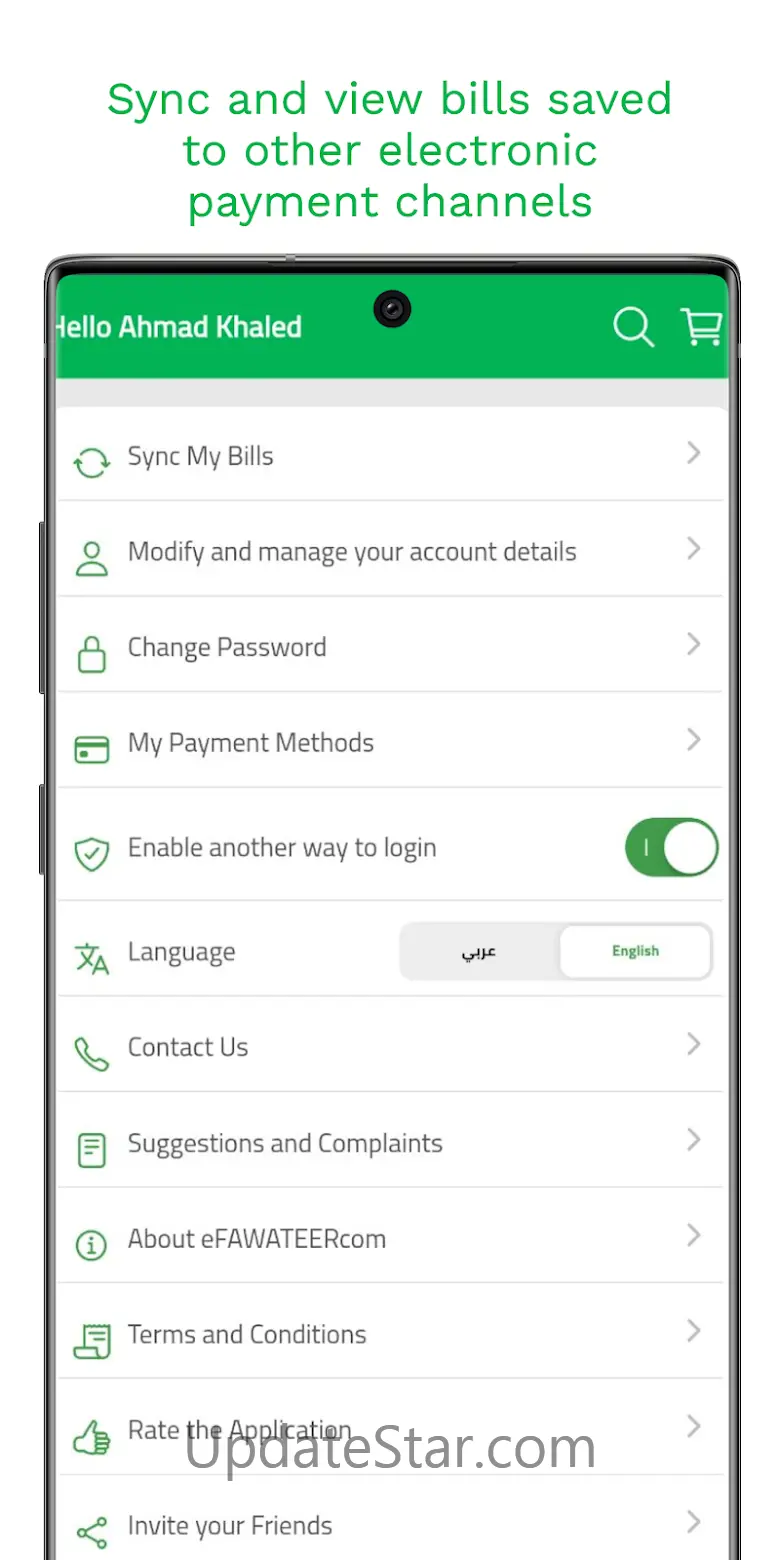Expand the Sync My Bills chevron
Image resolution: width=780 pixels, height=1560 pixels.
coord(693,453)
